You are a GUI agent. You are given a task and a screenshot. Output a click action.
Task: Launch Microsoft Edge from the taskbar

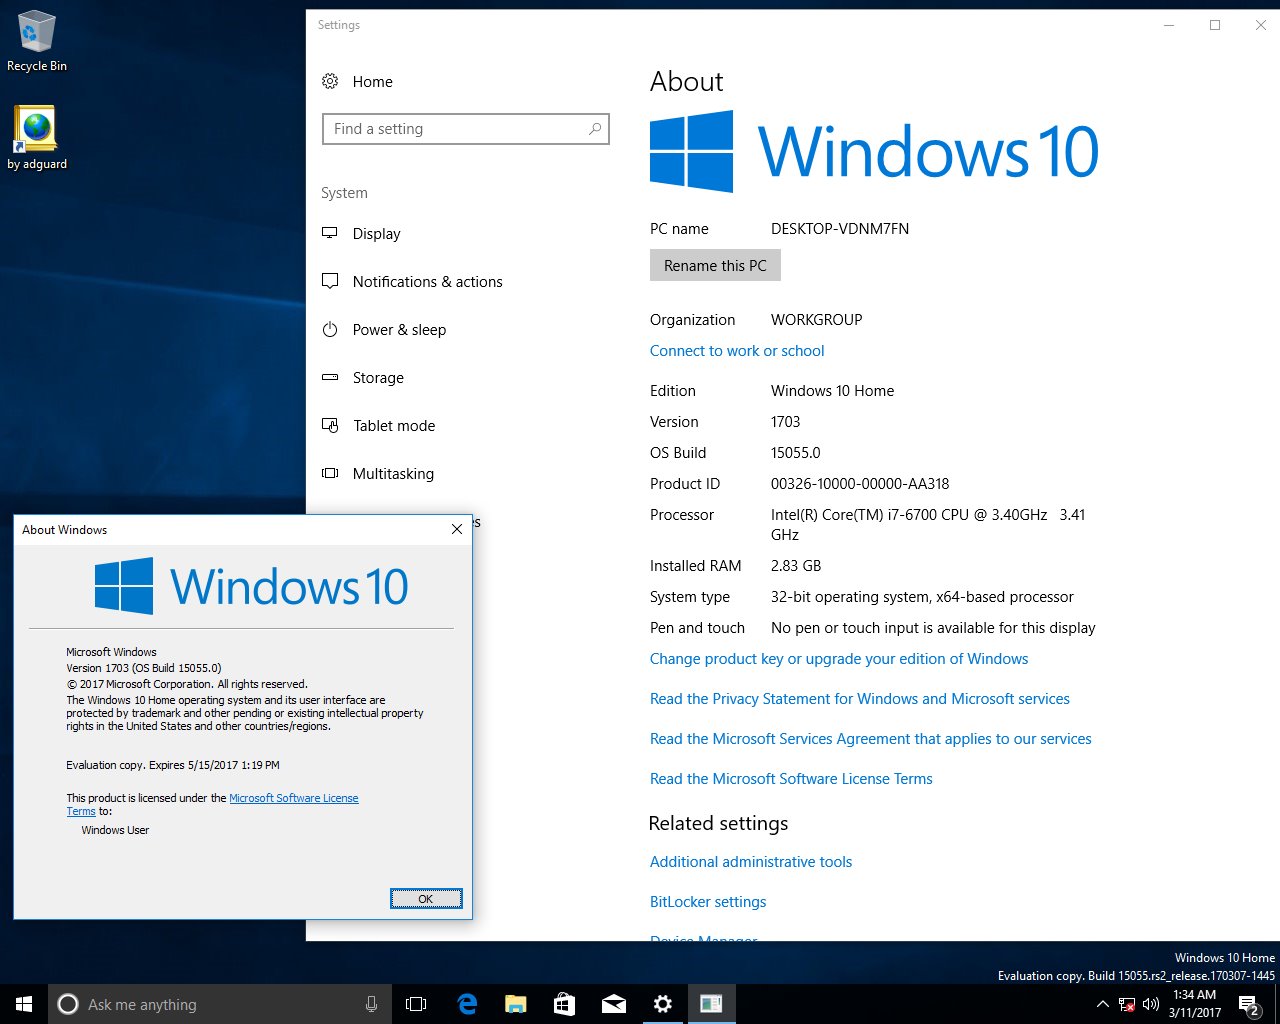(x=467, y=1004)
